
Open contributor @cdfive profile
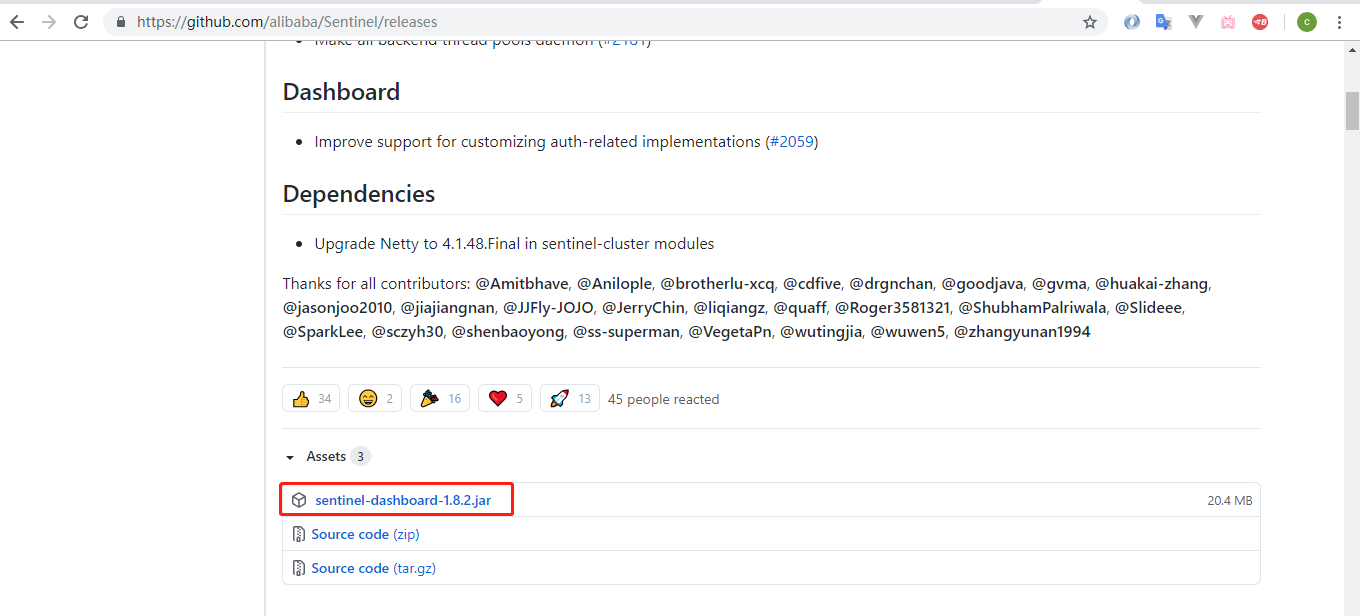click(x=812, y=284)
